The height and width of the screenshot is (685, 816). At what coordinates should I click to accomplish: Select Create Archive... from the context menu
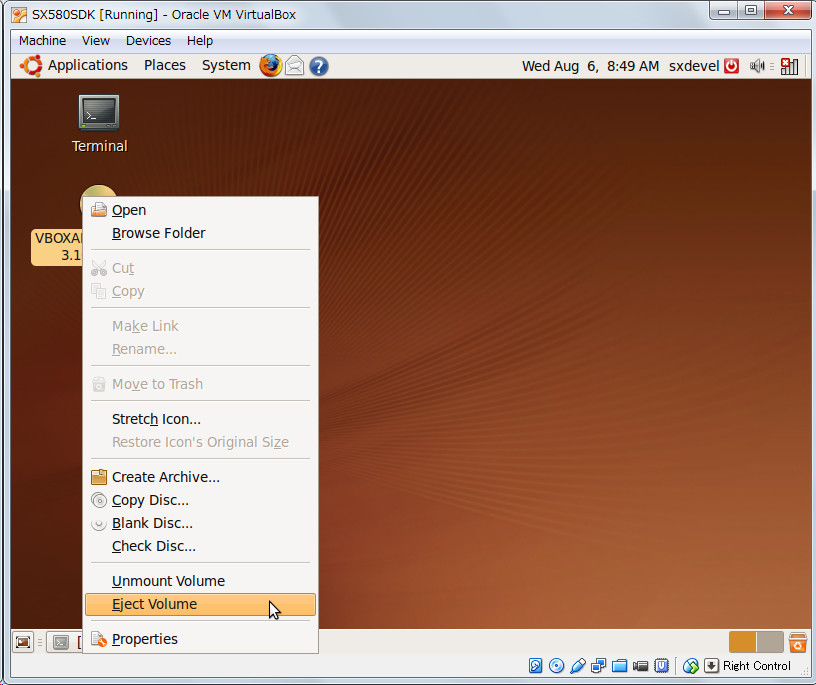point(200,477)
